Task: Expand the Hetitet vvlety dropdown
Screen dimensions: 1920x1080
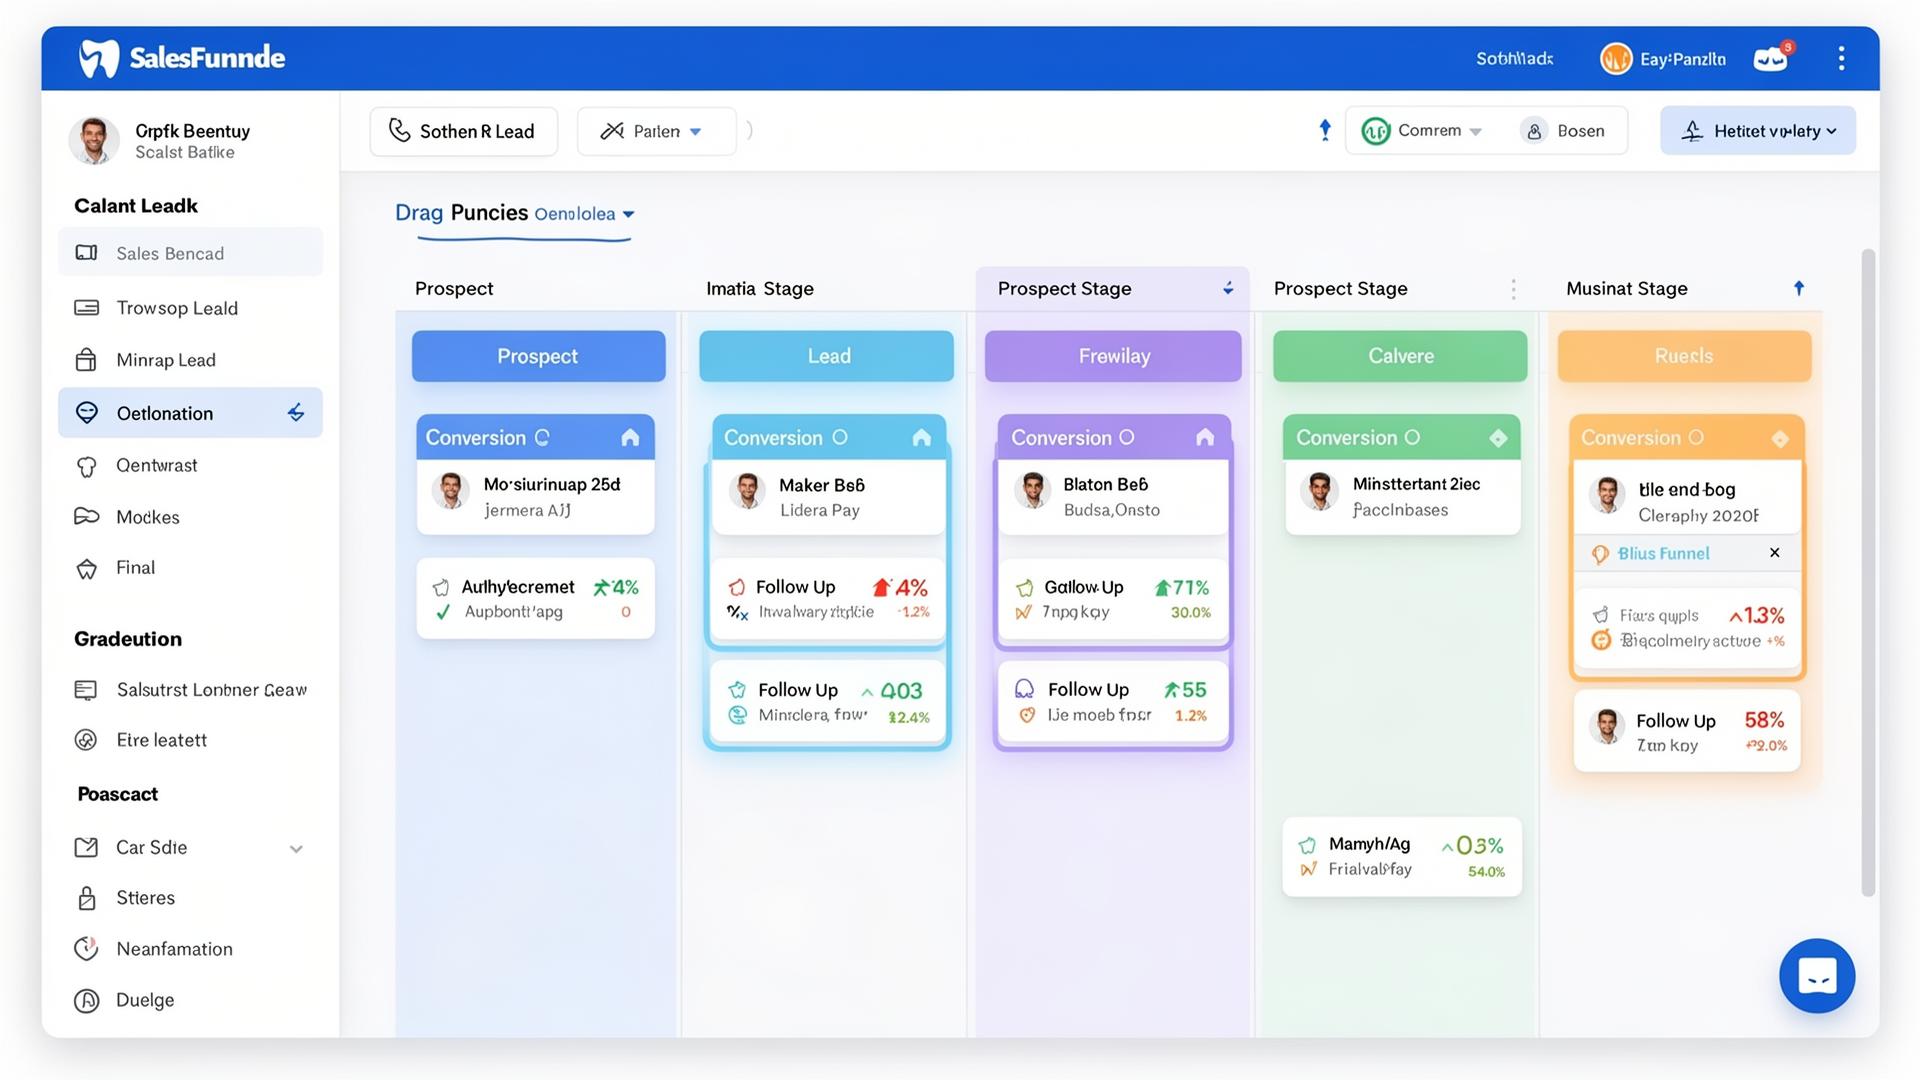Action: (1758, 131)
